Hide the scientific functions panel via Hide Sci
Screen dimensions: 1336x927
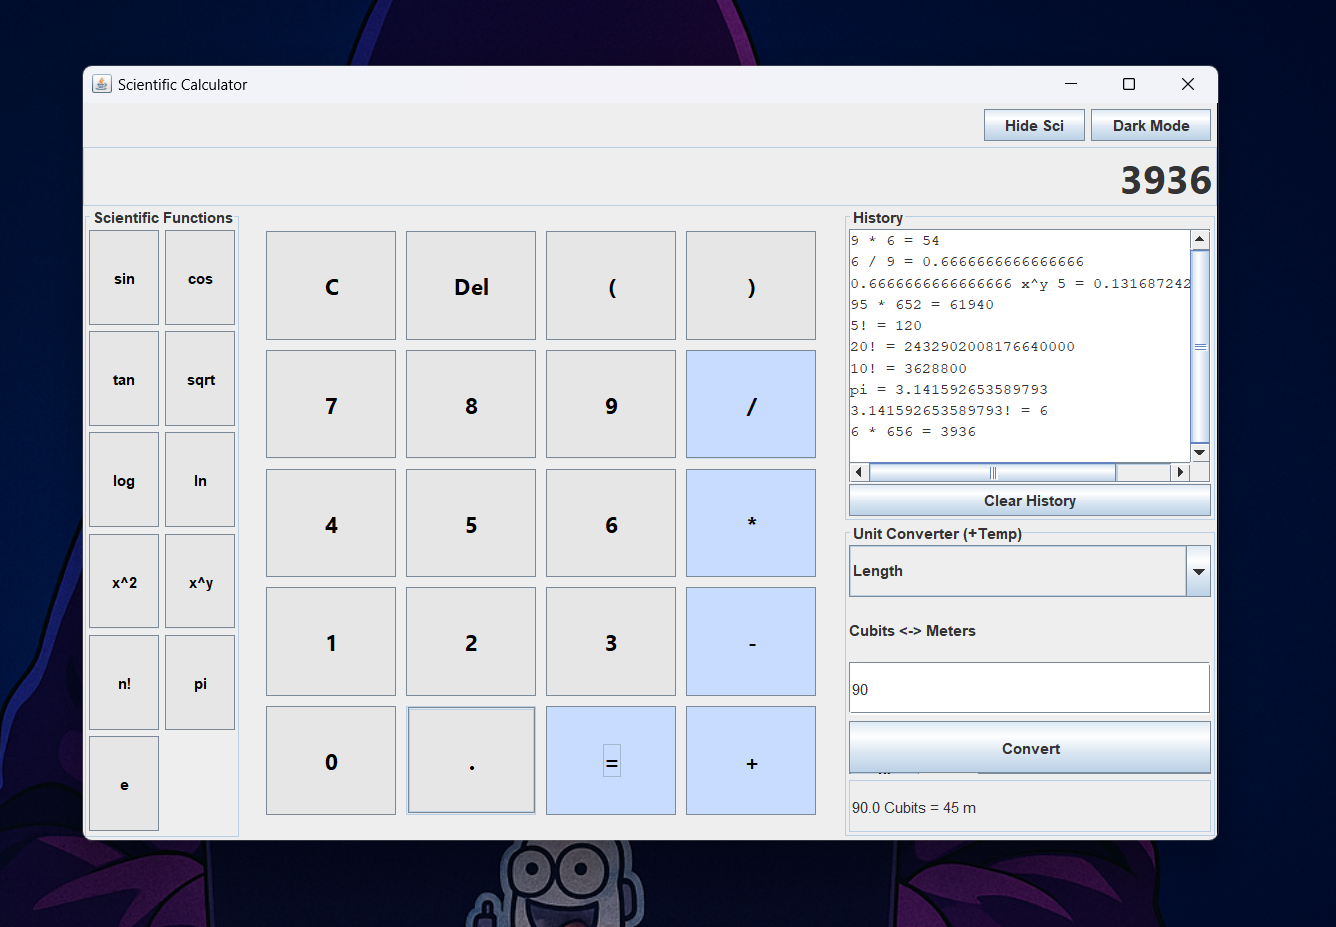point(1034,125)
